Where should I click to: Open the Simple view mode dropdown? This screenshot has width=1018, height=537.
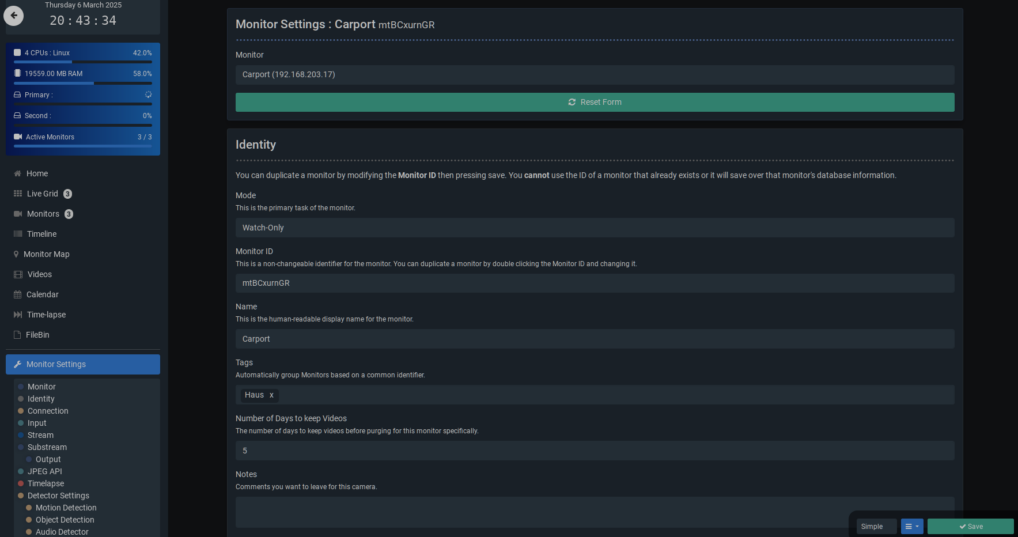tap(876, 526)
